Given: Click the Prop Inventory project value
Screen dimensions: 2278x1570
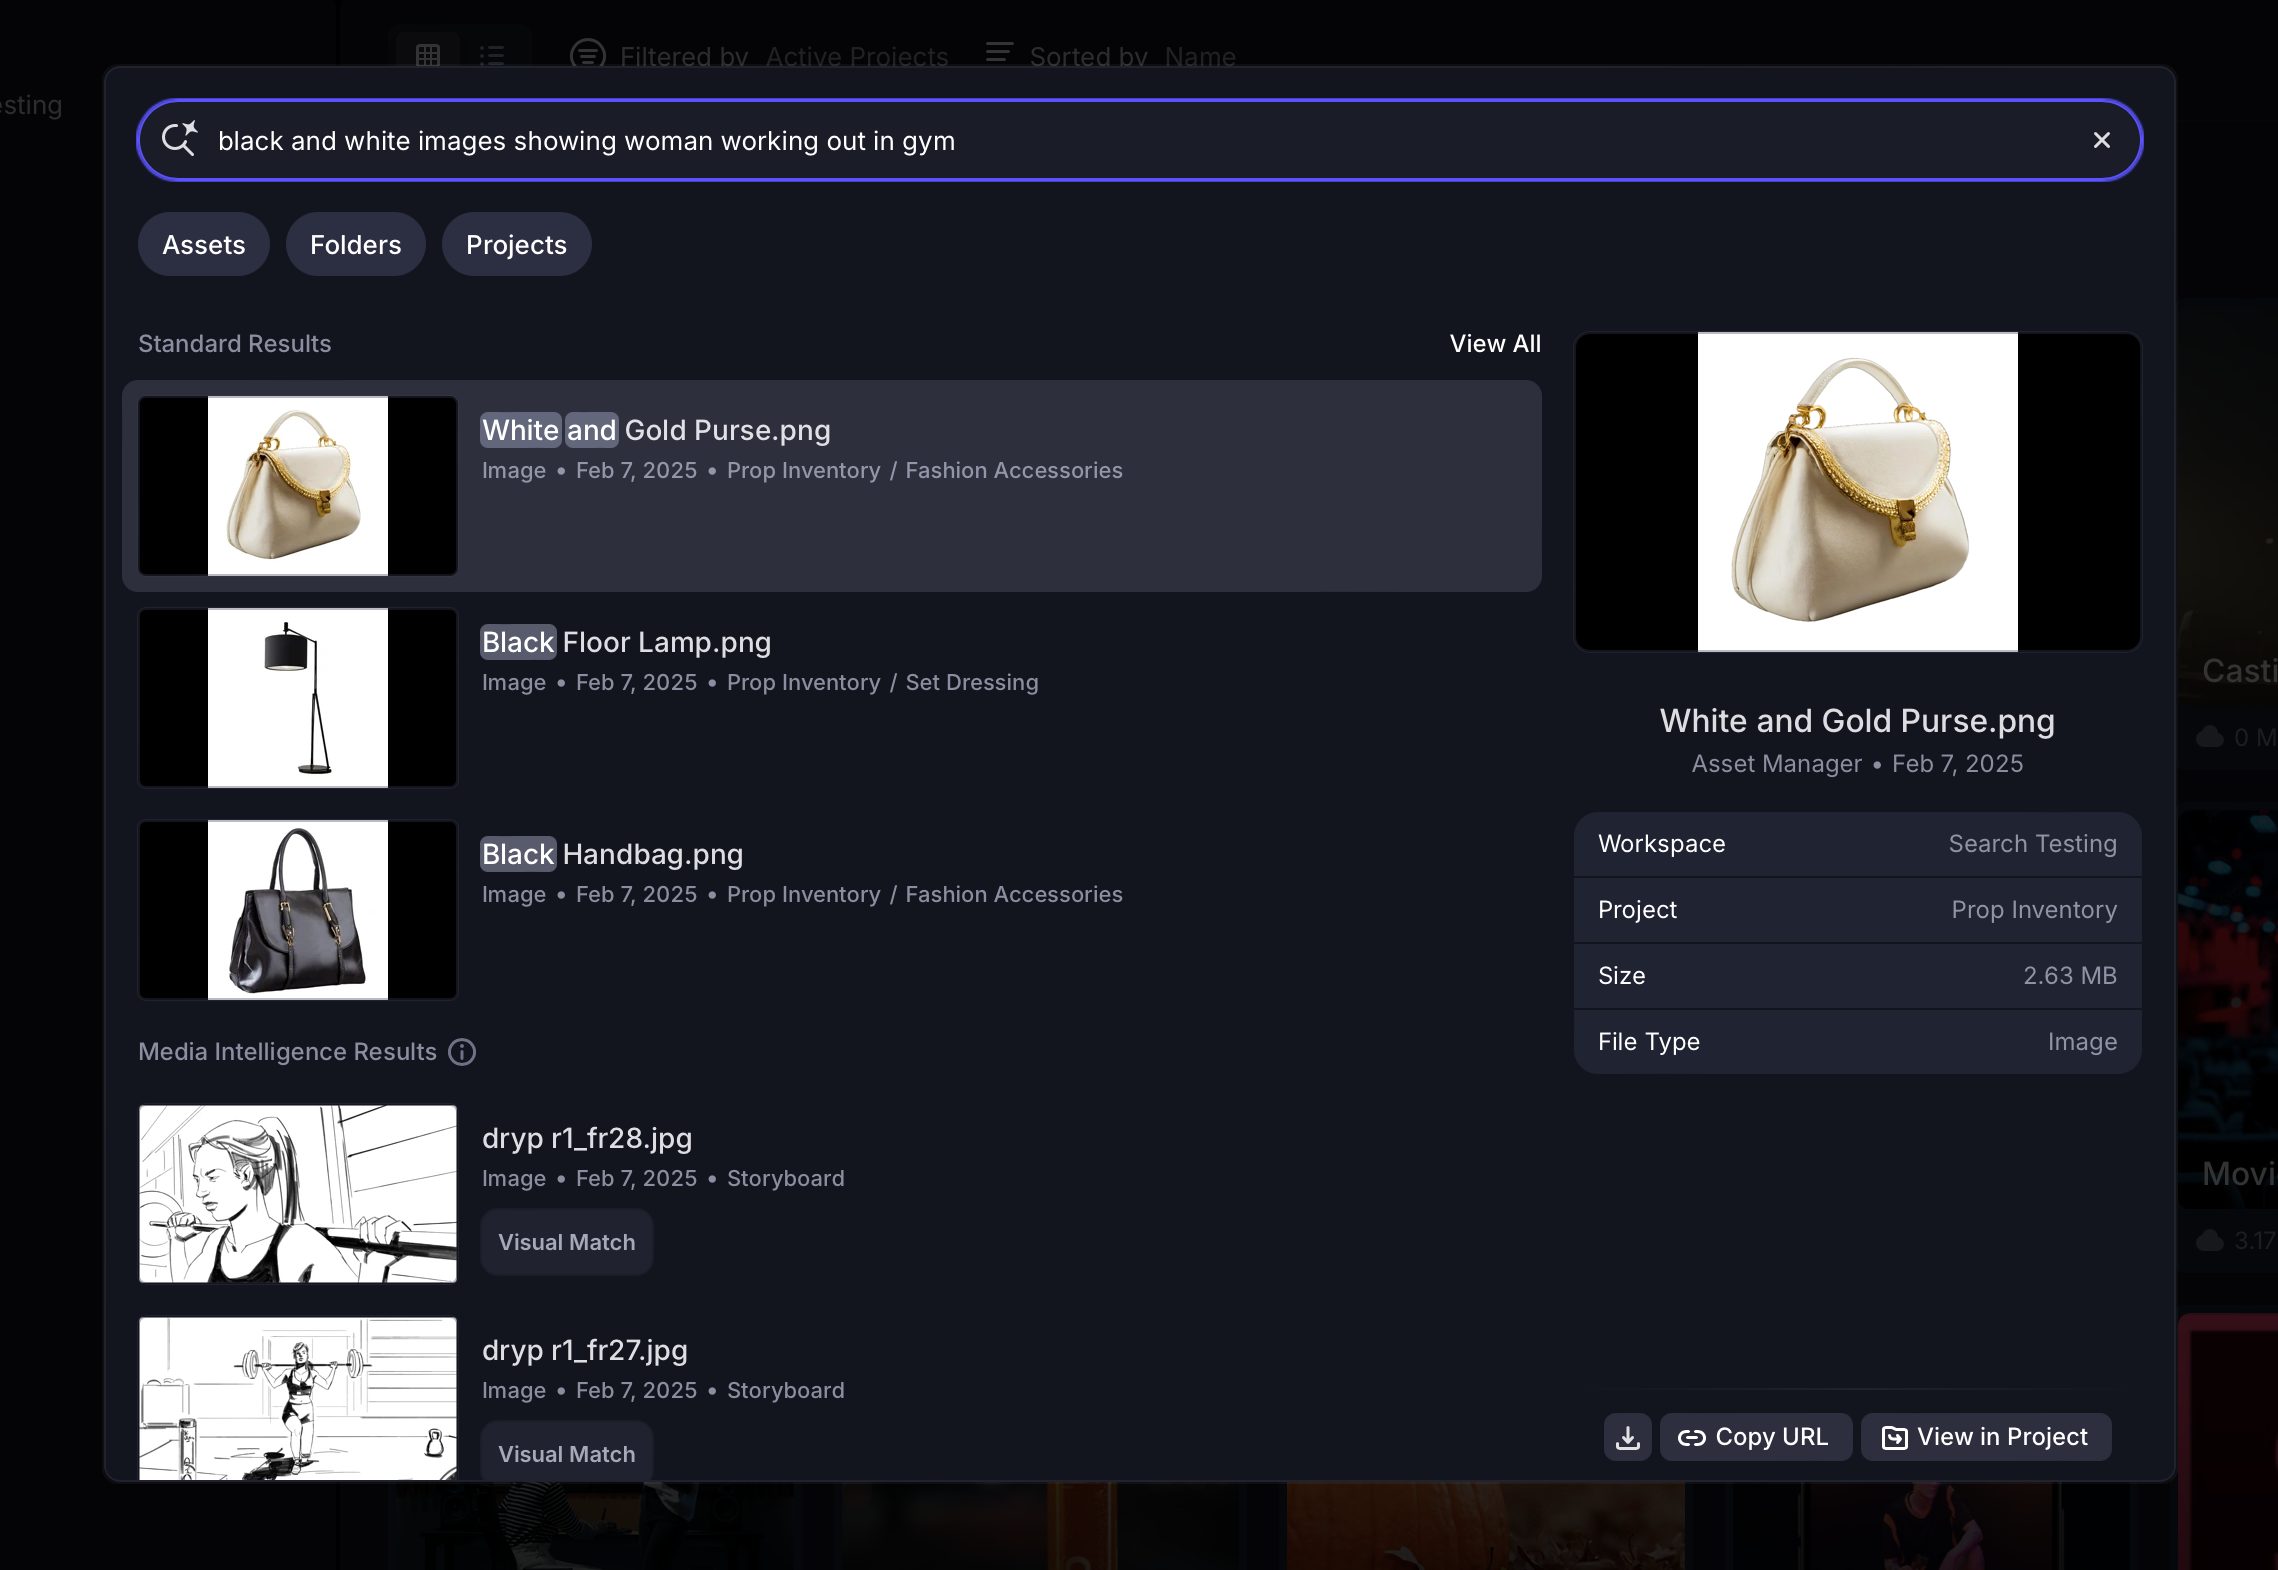Looking at the screenshot, I should [x=2034, y=910].
